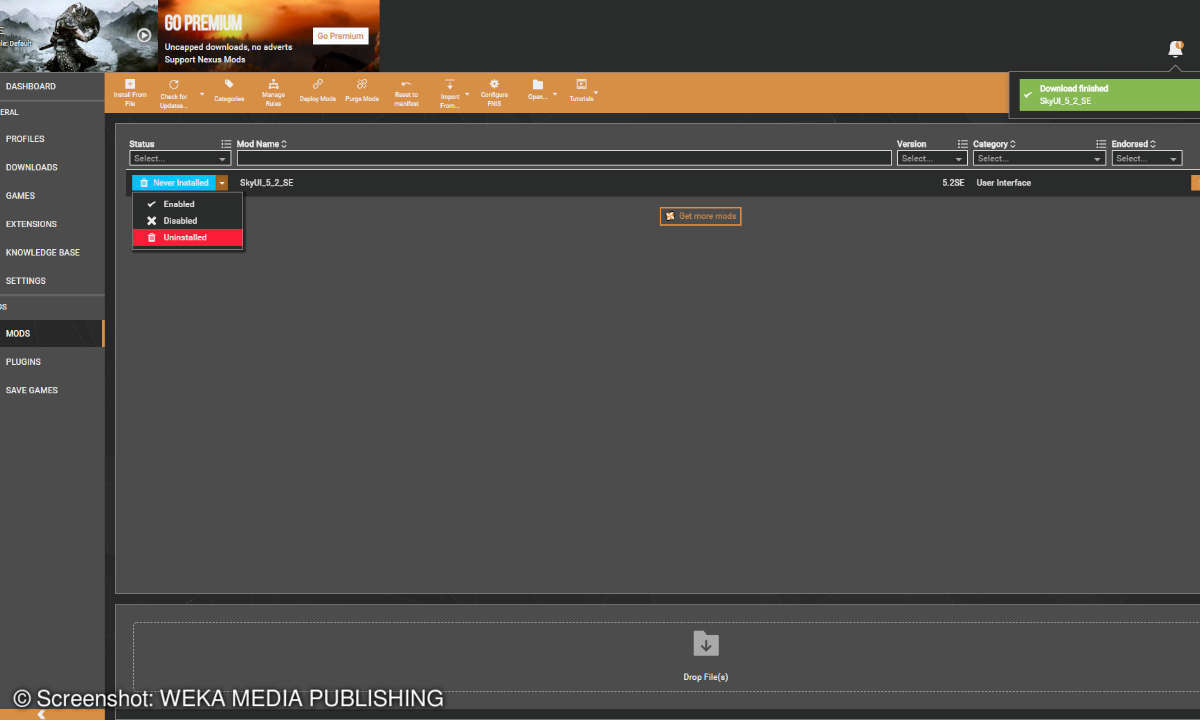
Task: Click version 5.2SE cell
Action: click(x=953, y=183)
